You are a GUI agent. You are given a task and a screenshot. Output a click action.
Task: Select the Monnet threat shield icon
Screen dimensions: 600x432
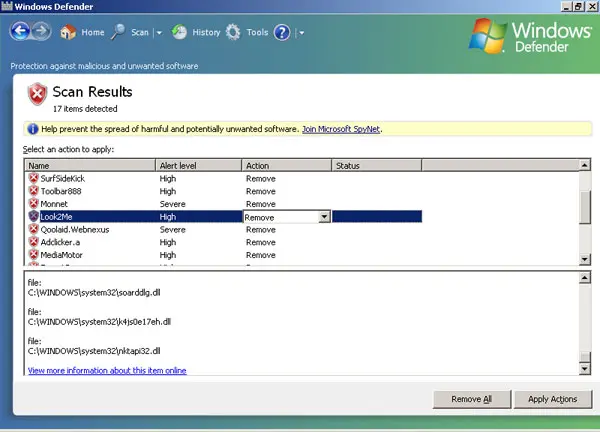[34, 204]
